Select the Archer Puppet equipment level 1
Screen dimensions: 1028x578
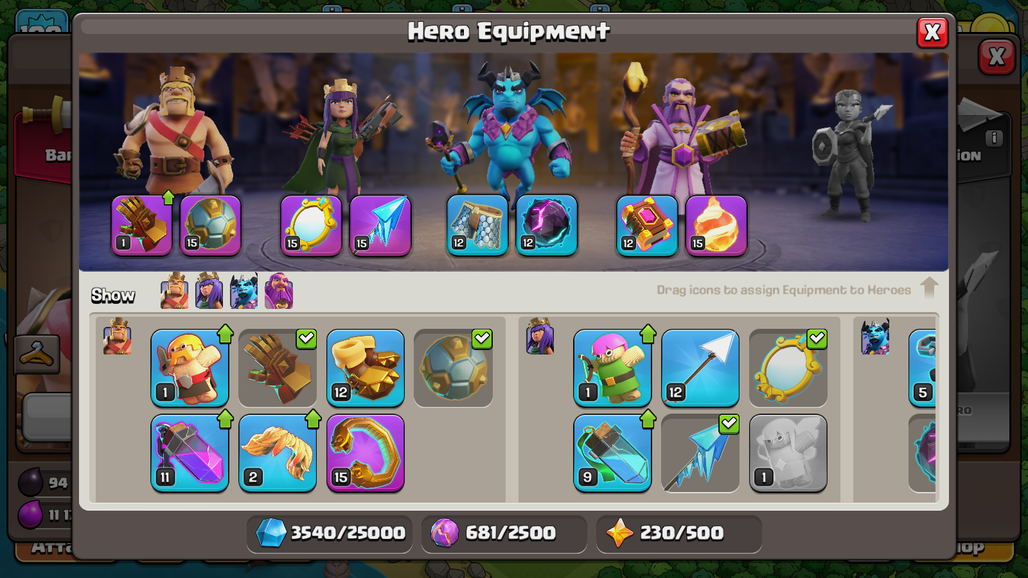click(612, 368)
